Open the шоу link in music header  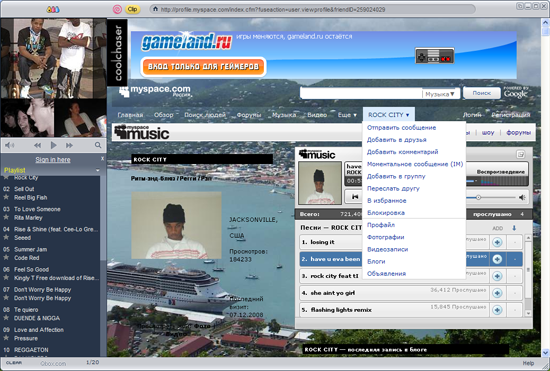tap(488, 133)
